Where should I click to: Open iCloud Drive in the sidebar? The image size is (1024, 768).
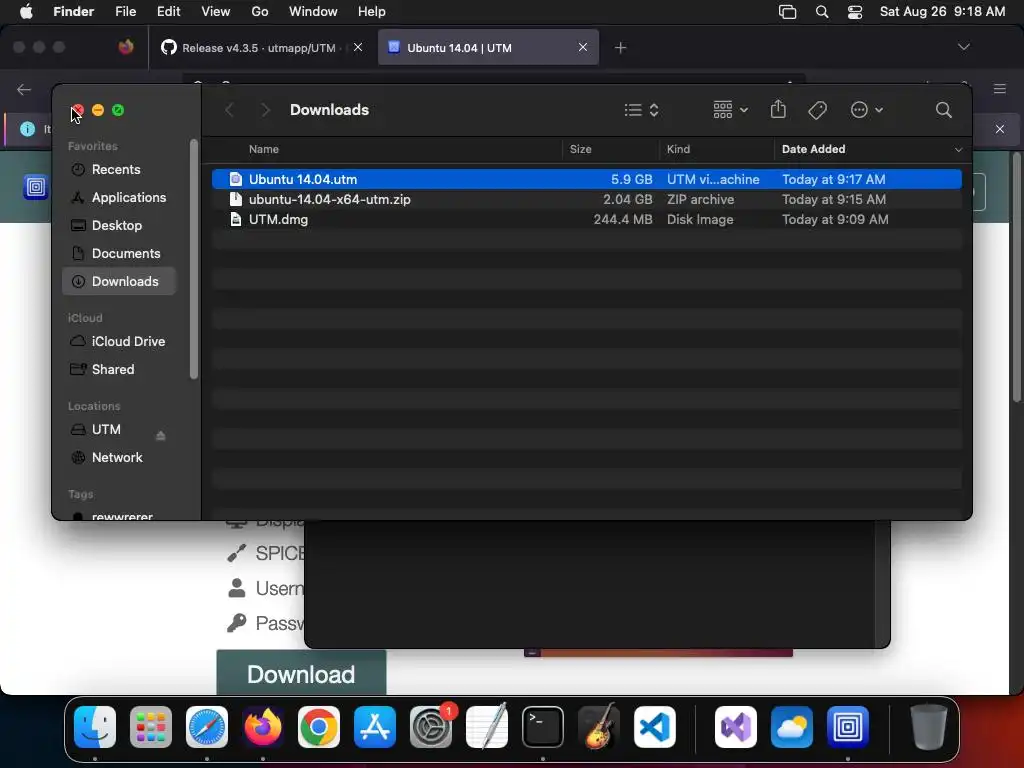119,342
